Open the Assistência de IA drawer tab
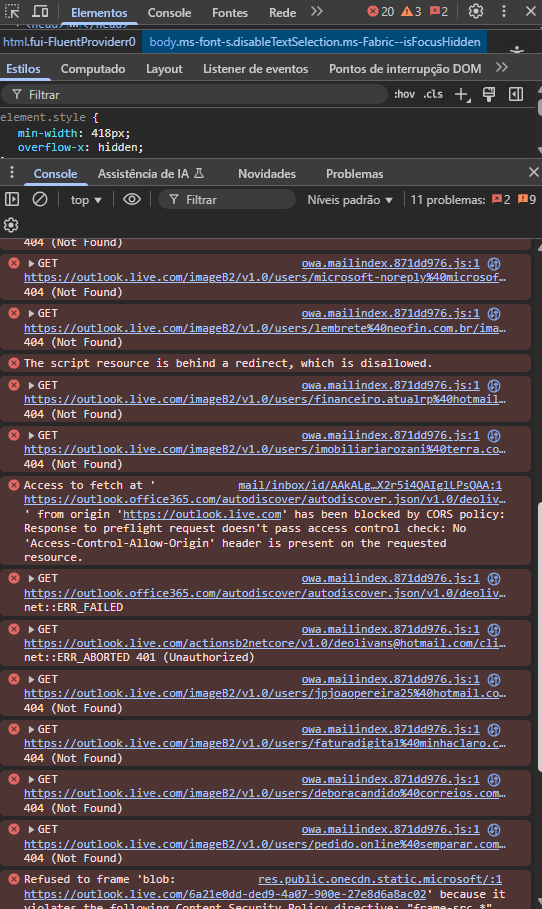Screen dimensions: 542x909 point(151,173)
